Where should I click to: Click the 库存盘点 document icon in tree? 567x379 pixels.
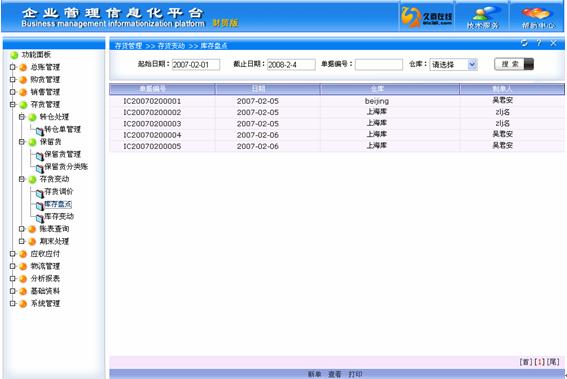pos(39,205)
